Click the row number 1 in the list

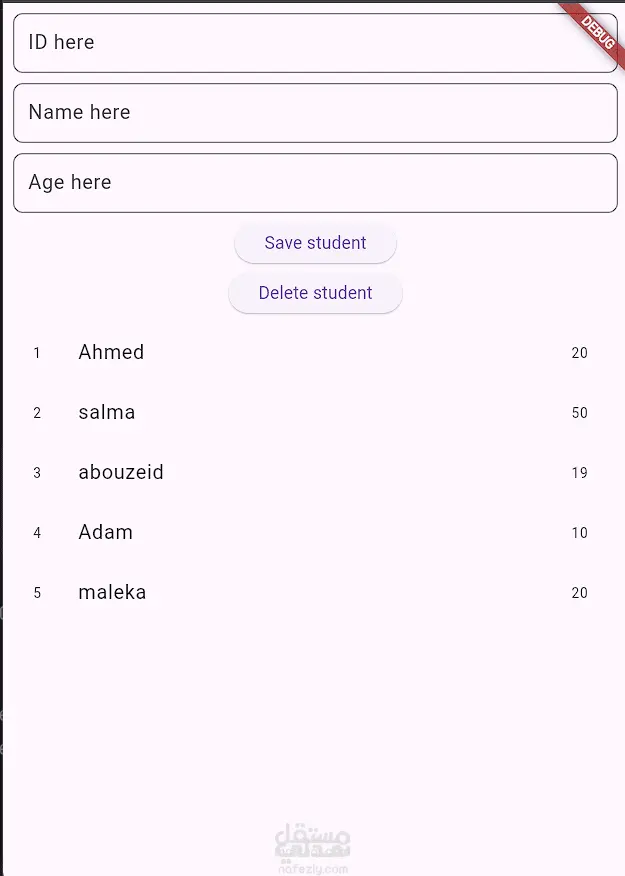click(x=37, y=353)
